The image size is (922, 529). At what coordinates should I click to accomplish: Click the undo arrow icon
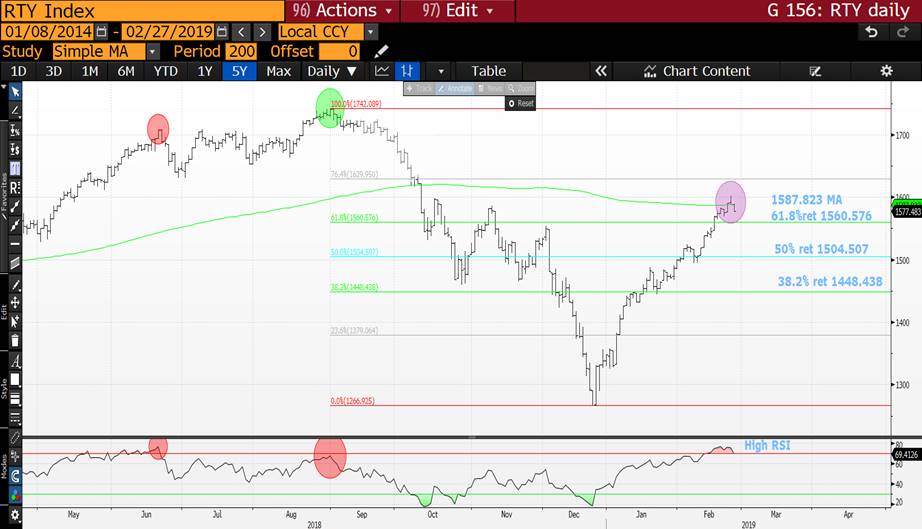click(x=871, y=32)
